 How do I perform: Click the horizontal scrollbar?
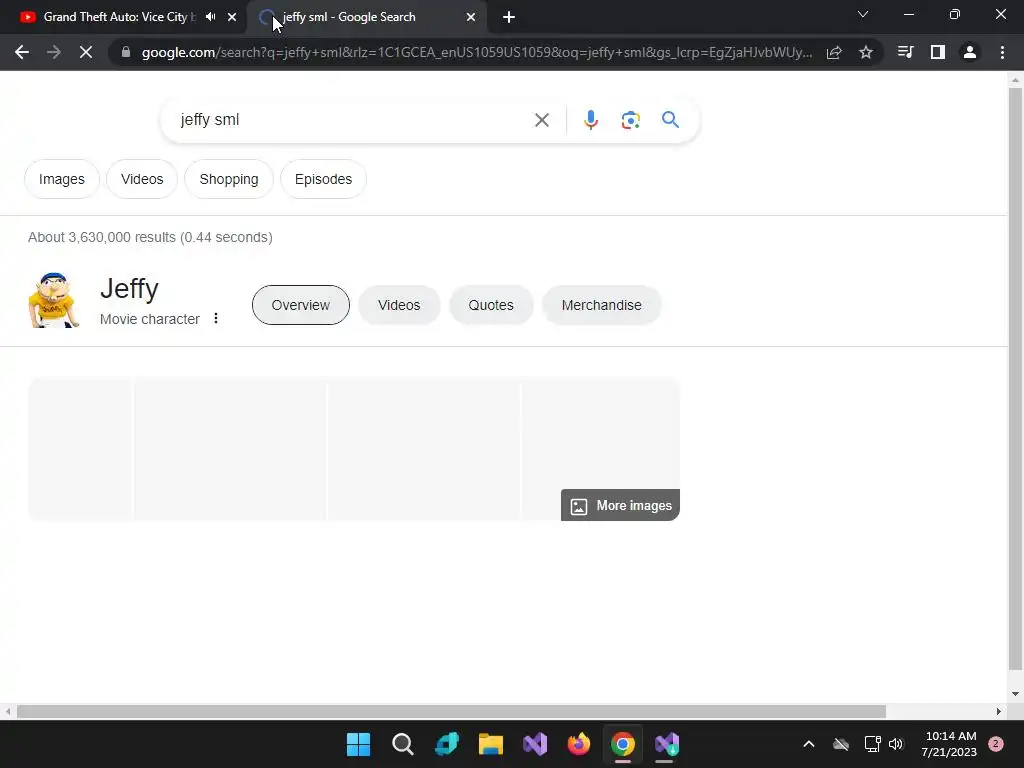(451, 711)
